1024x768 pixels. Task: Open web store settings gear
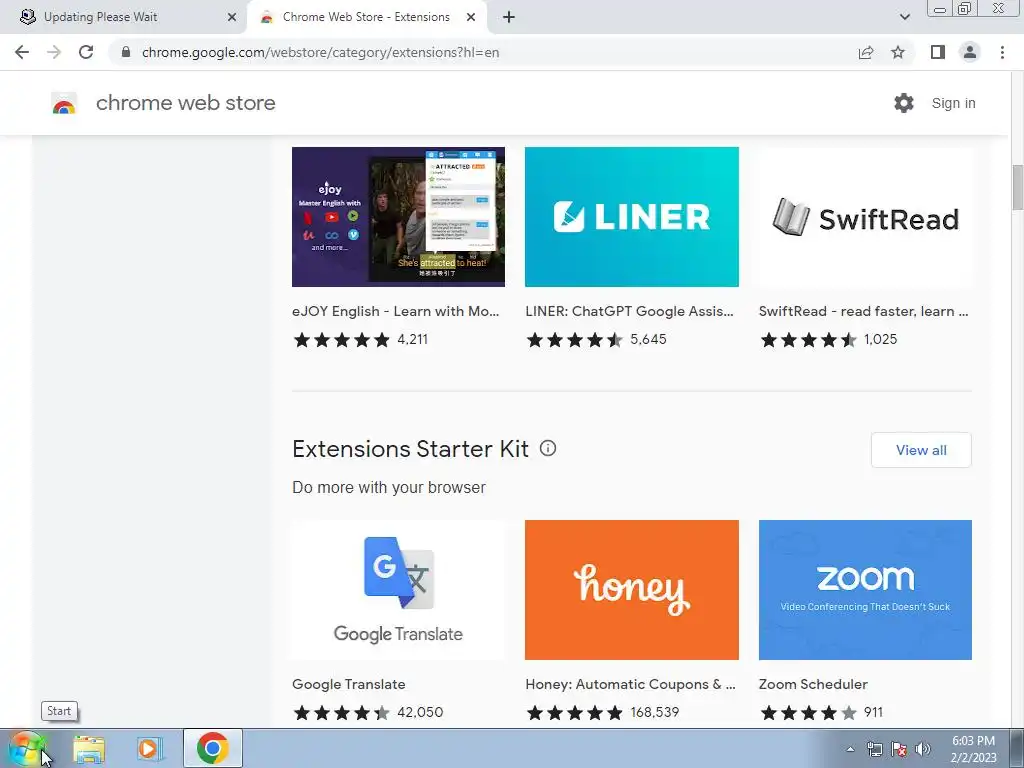click(904, 103)
